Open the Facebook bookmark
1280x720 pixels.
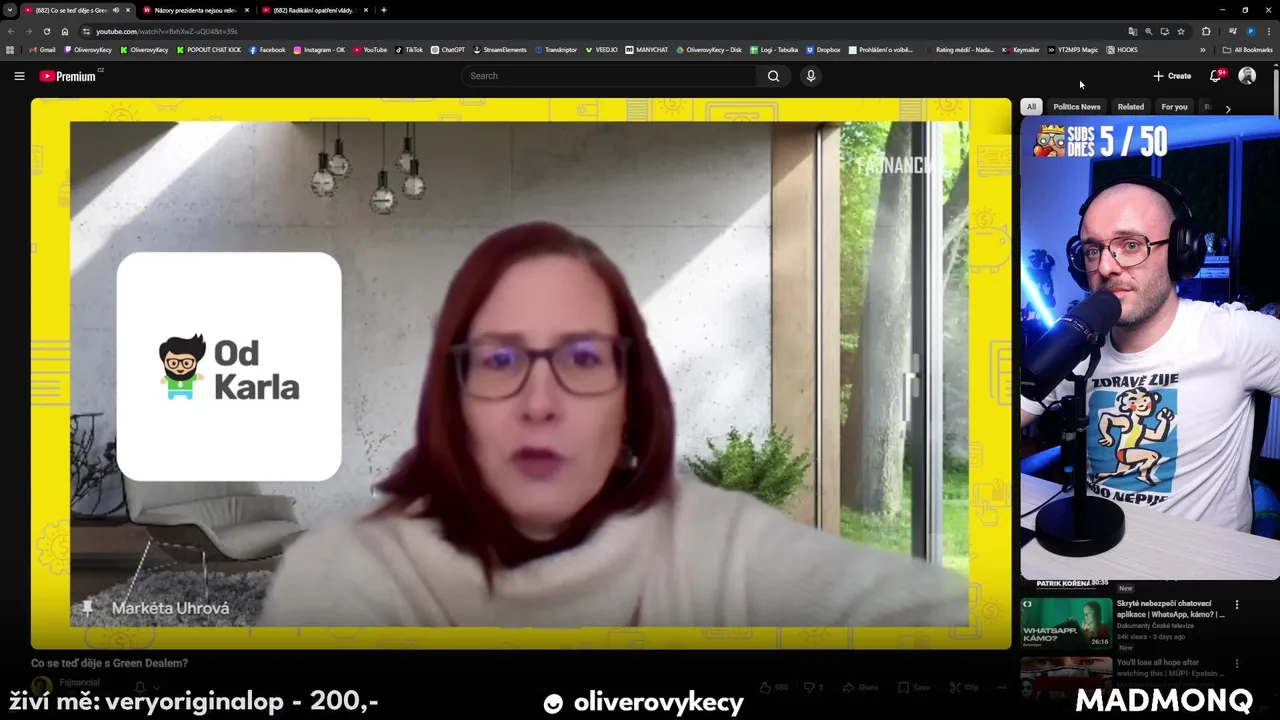[267, 50]
